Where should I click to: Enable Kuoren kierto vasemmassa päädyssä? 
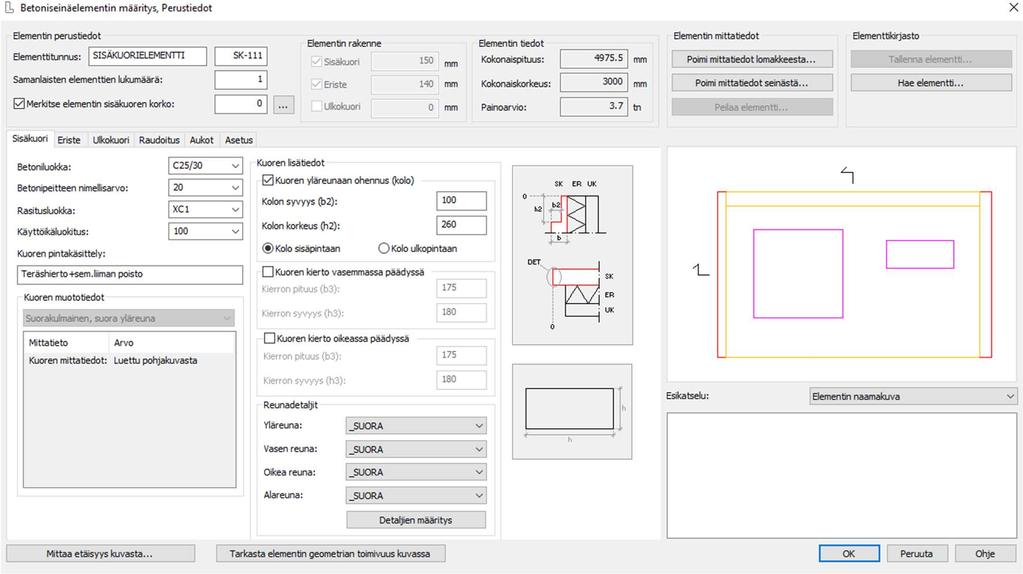click(267, 272)
